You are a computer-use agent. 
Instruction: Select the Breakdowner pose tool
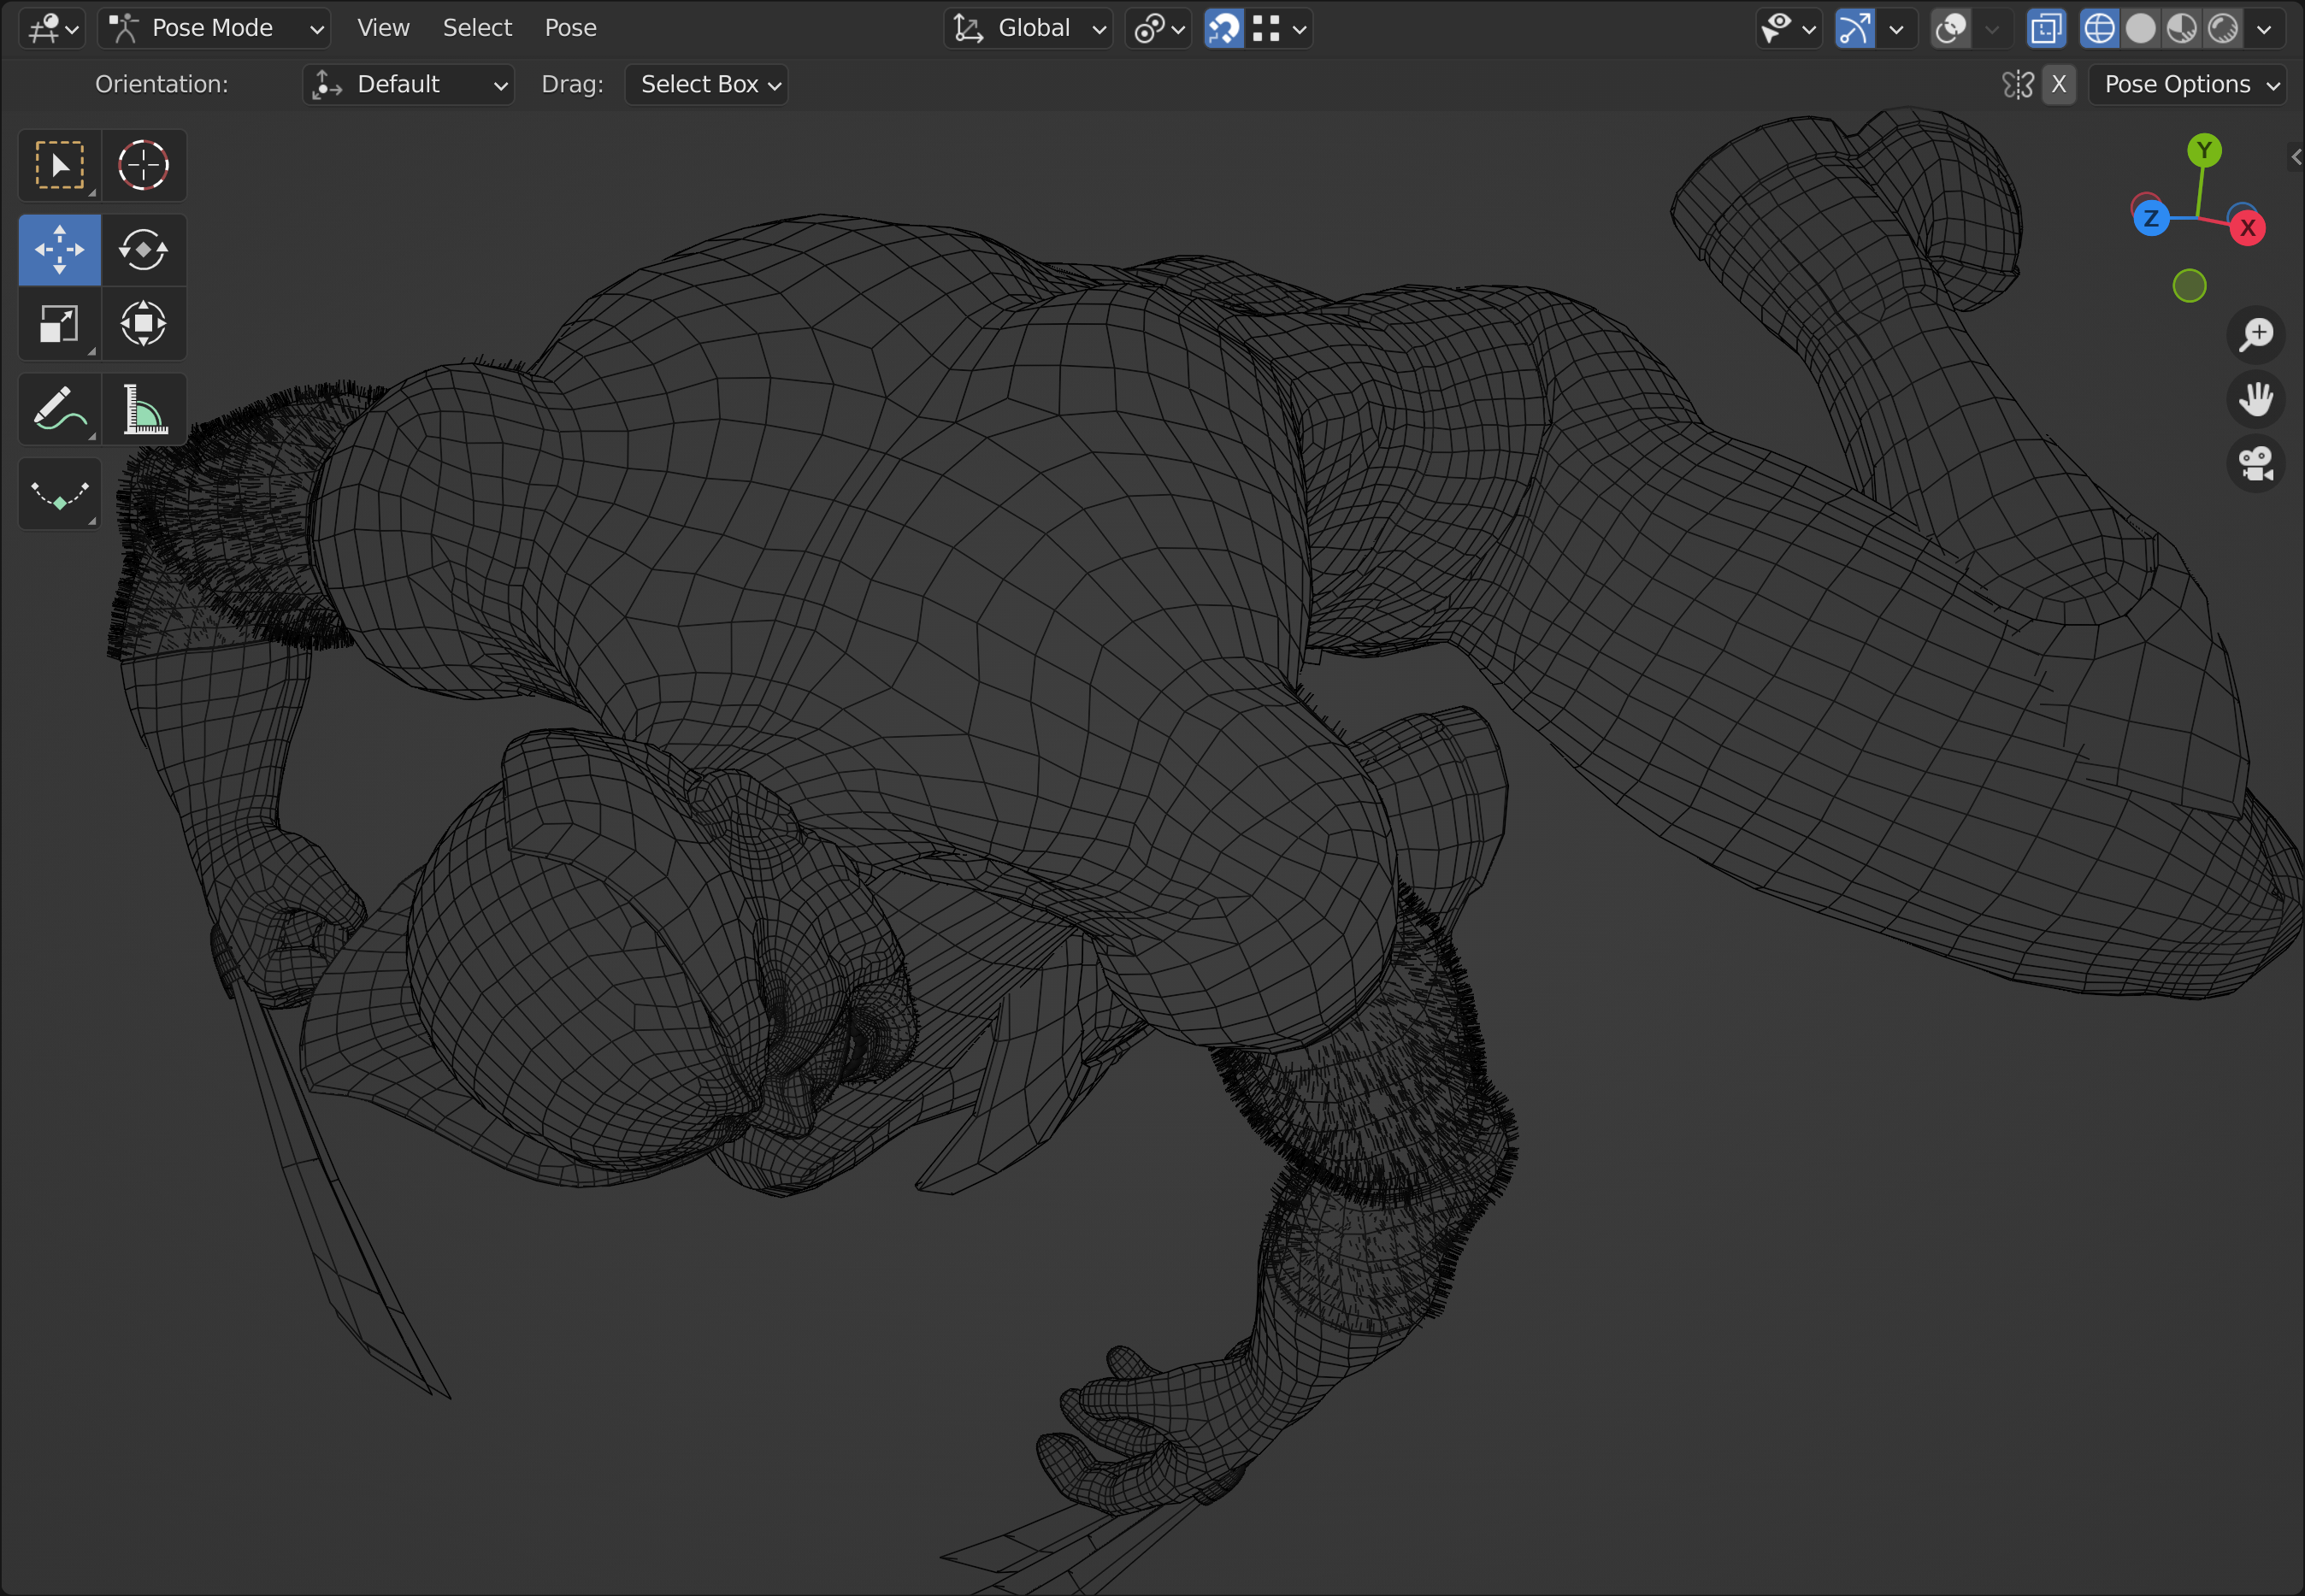click(x=59, y=494)
